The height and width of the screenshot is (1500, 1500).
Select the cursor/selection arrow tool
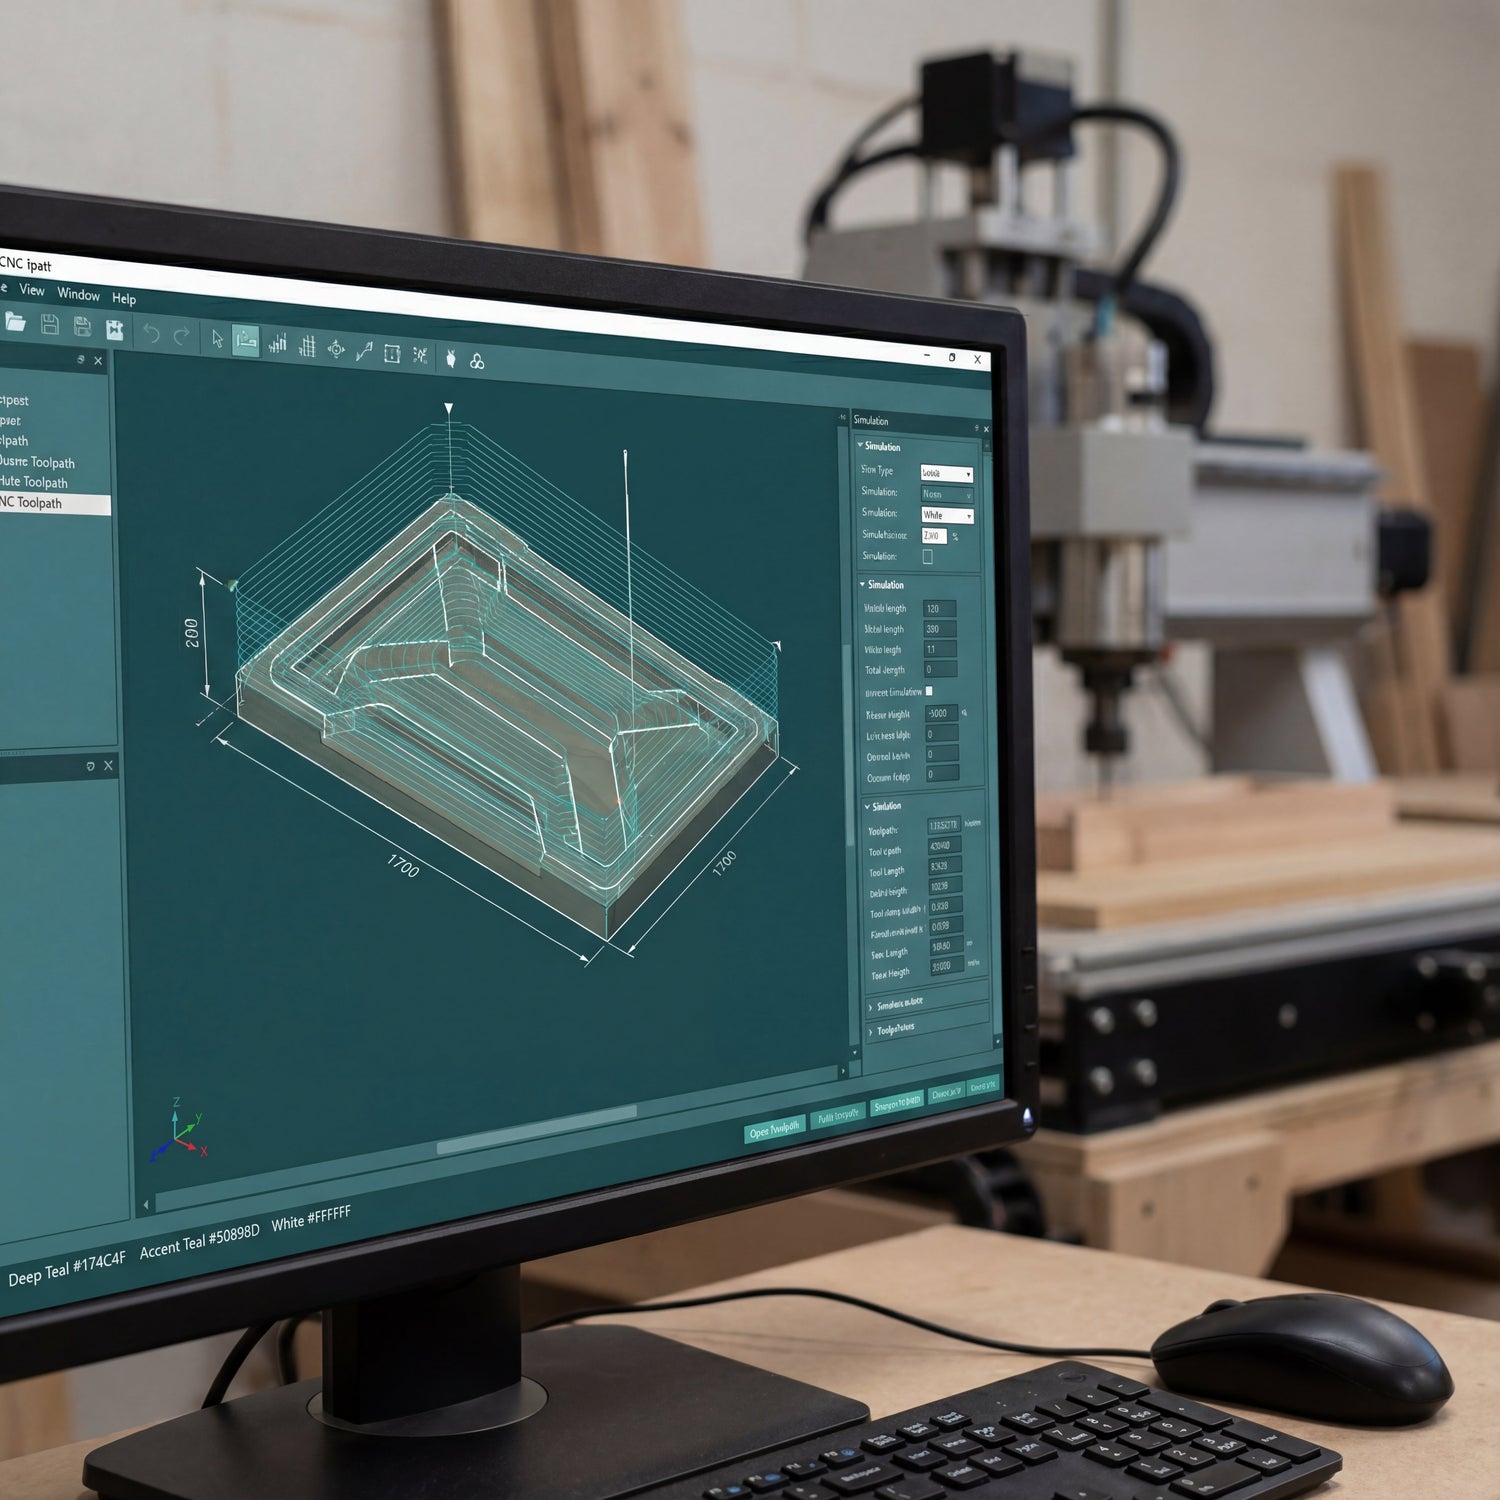tap(218, 340)
